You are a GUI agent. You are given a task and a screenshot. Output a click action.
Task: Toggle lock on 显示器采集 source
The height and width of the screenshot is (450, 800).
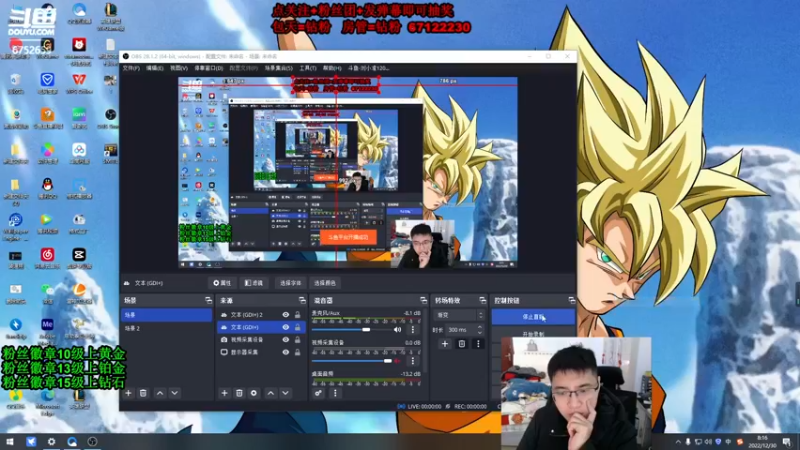[297, 352]
